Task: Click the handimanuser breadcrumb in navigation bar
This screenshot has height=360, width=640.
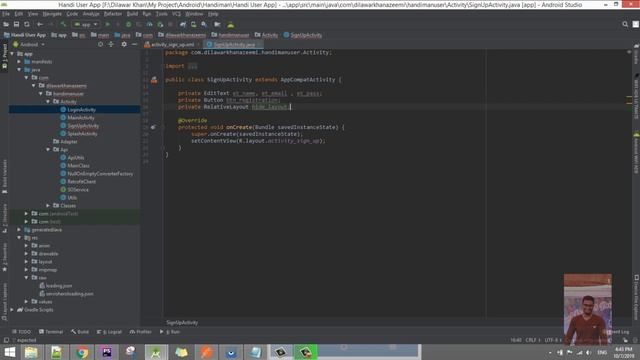Action: (230, 35)
